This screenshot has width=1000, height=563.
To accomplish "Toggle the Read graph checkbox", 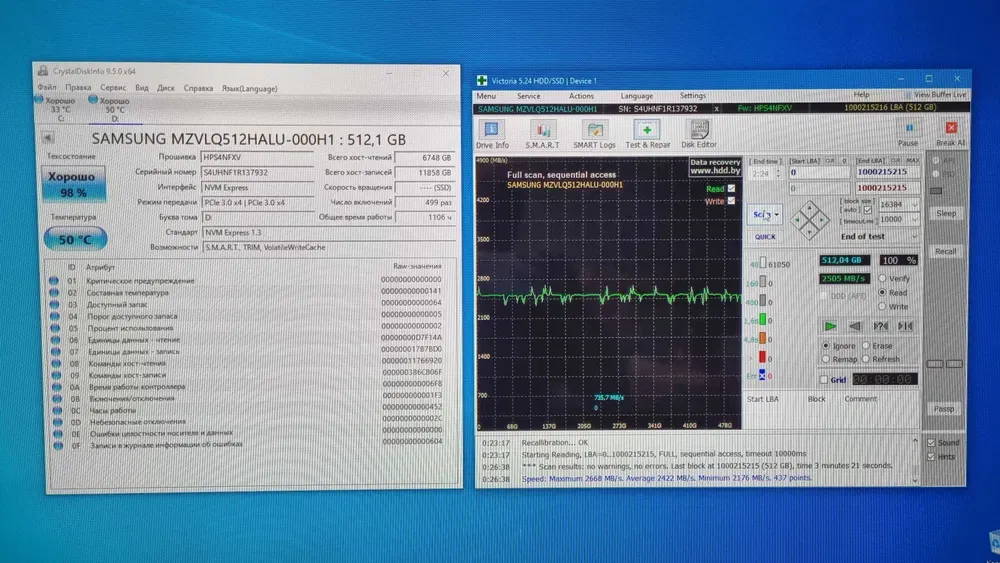I will pos(732,188).
